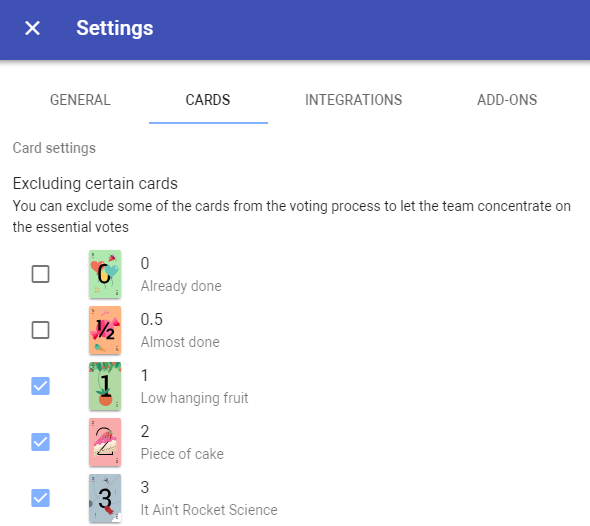Enable the 0.5 Almost done checkbox
Viewport: 590px width, 526px height.
pos(40,330)
